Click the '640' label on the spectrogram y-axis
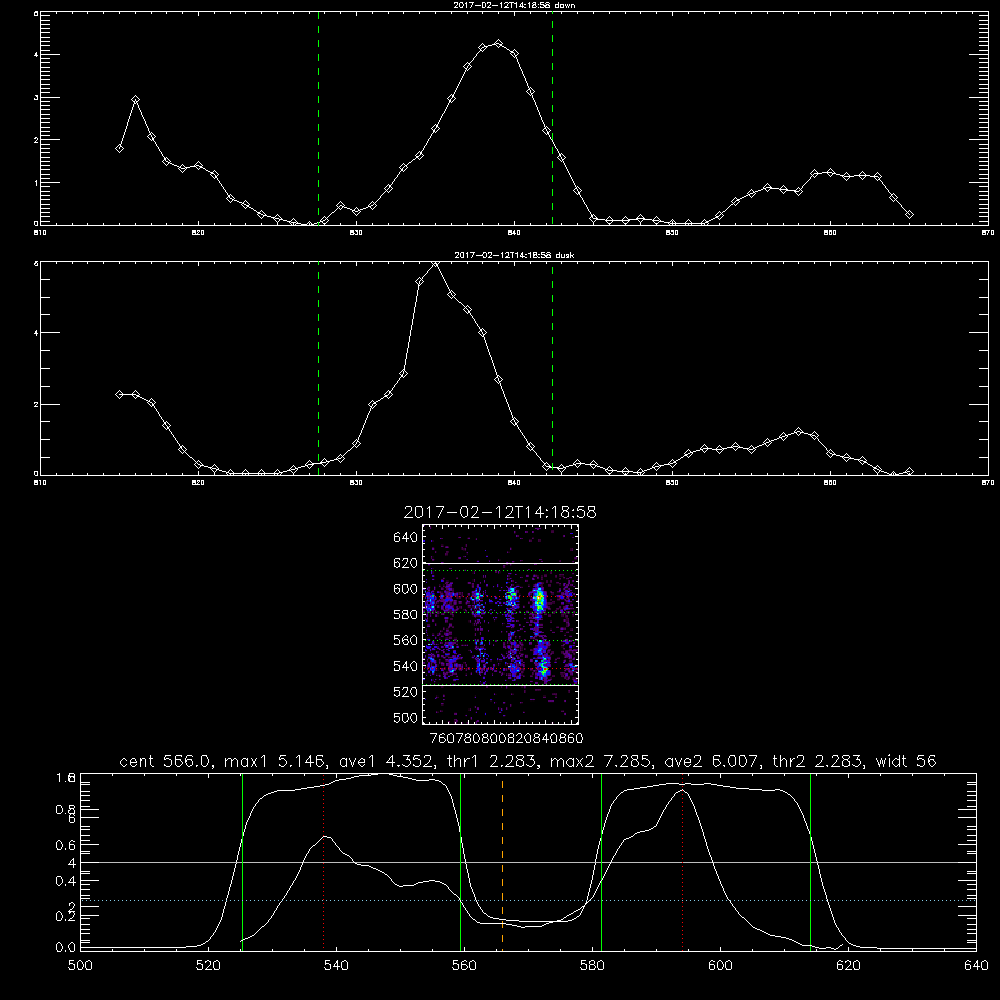The image size is (1000, 1000). [x=406, y=538]
